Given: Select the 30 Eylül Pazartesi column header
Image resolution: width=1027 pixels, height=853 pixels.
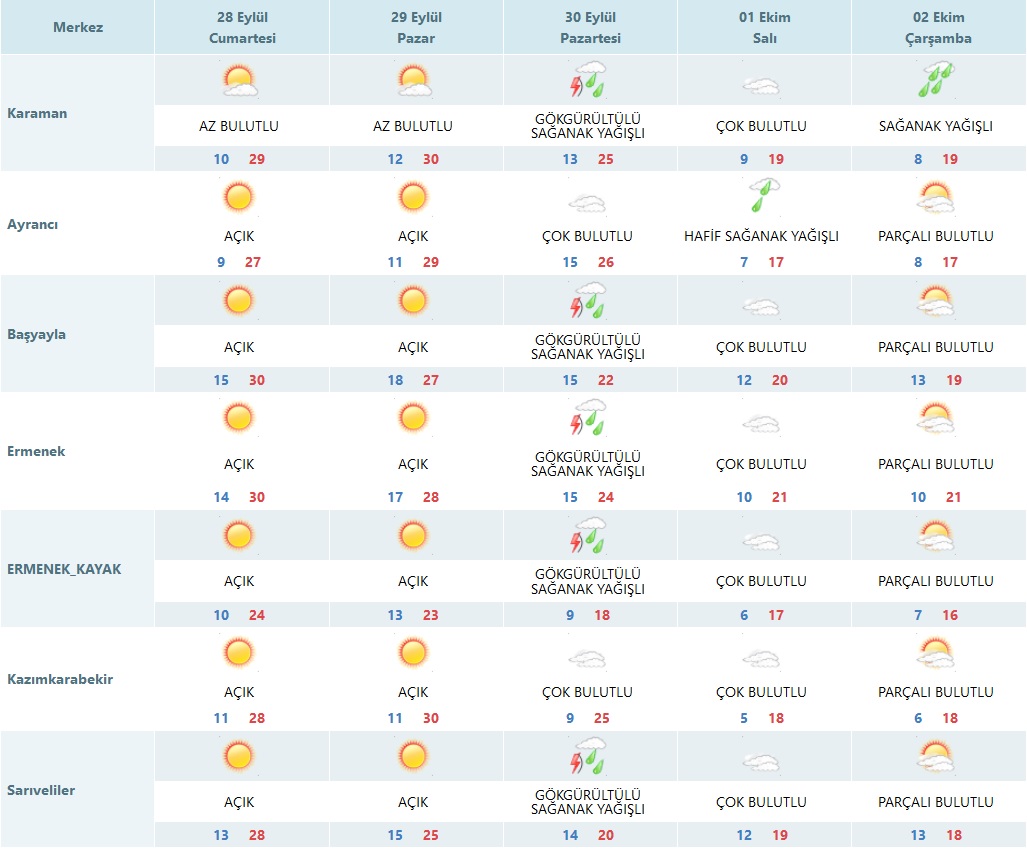Looking at the screenshot, I should click(x=590, y=28).
